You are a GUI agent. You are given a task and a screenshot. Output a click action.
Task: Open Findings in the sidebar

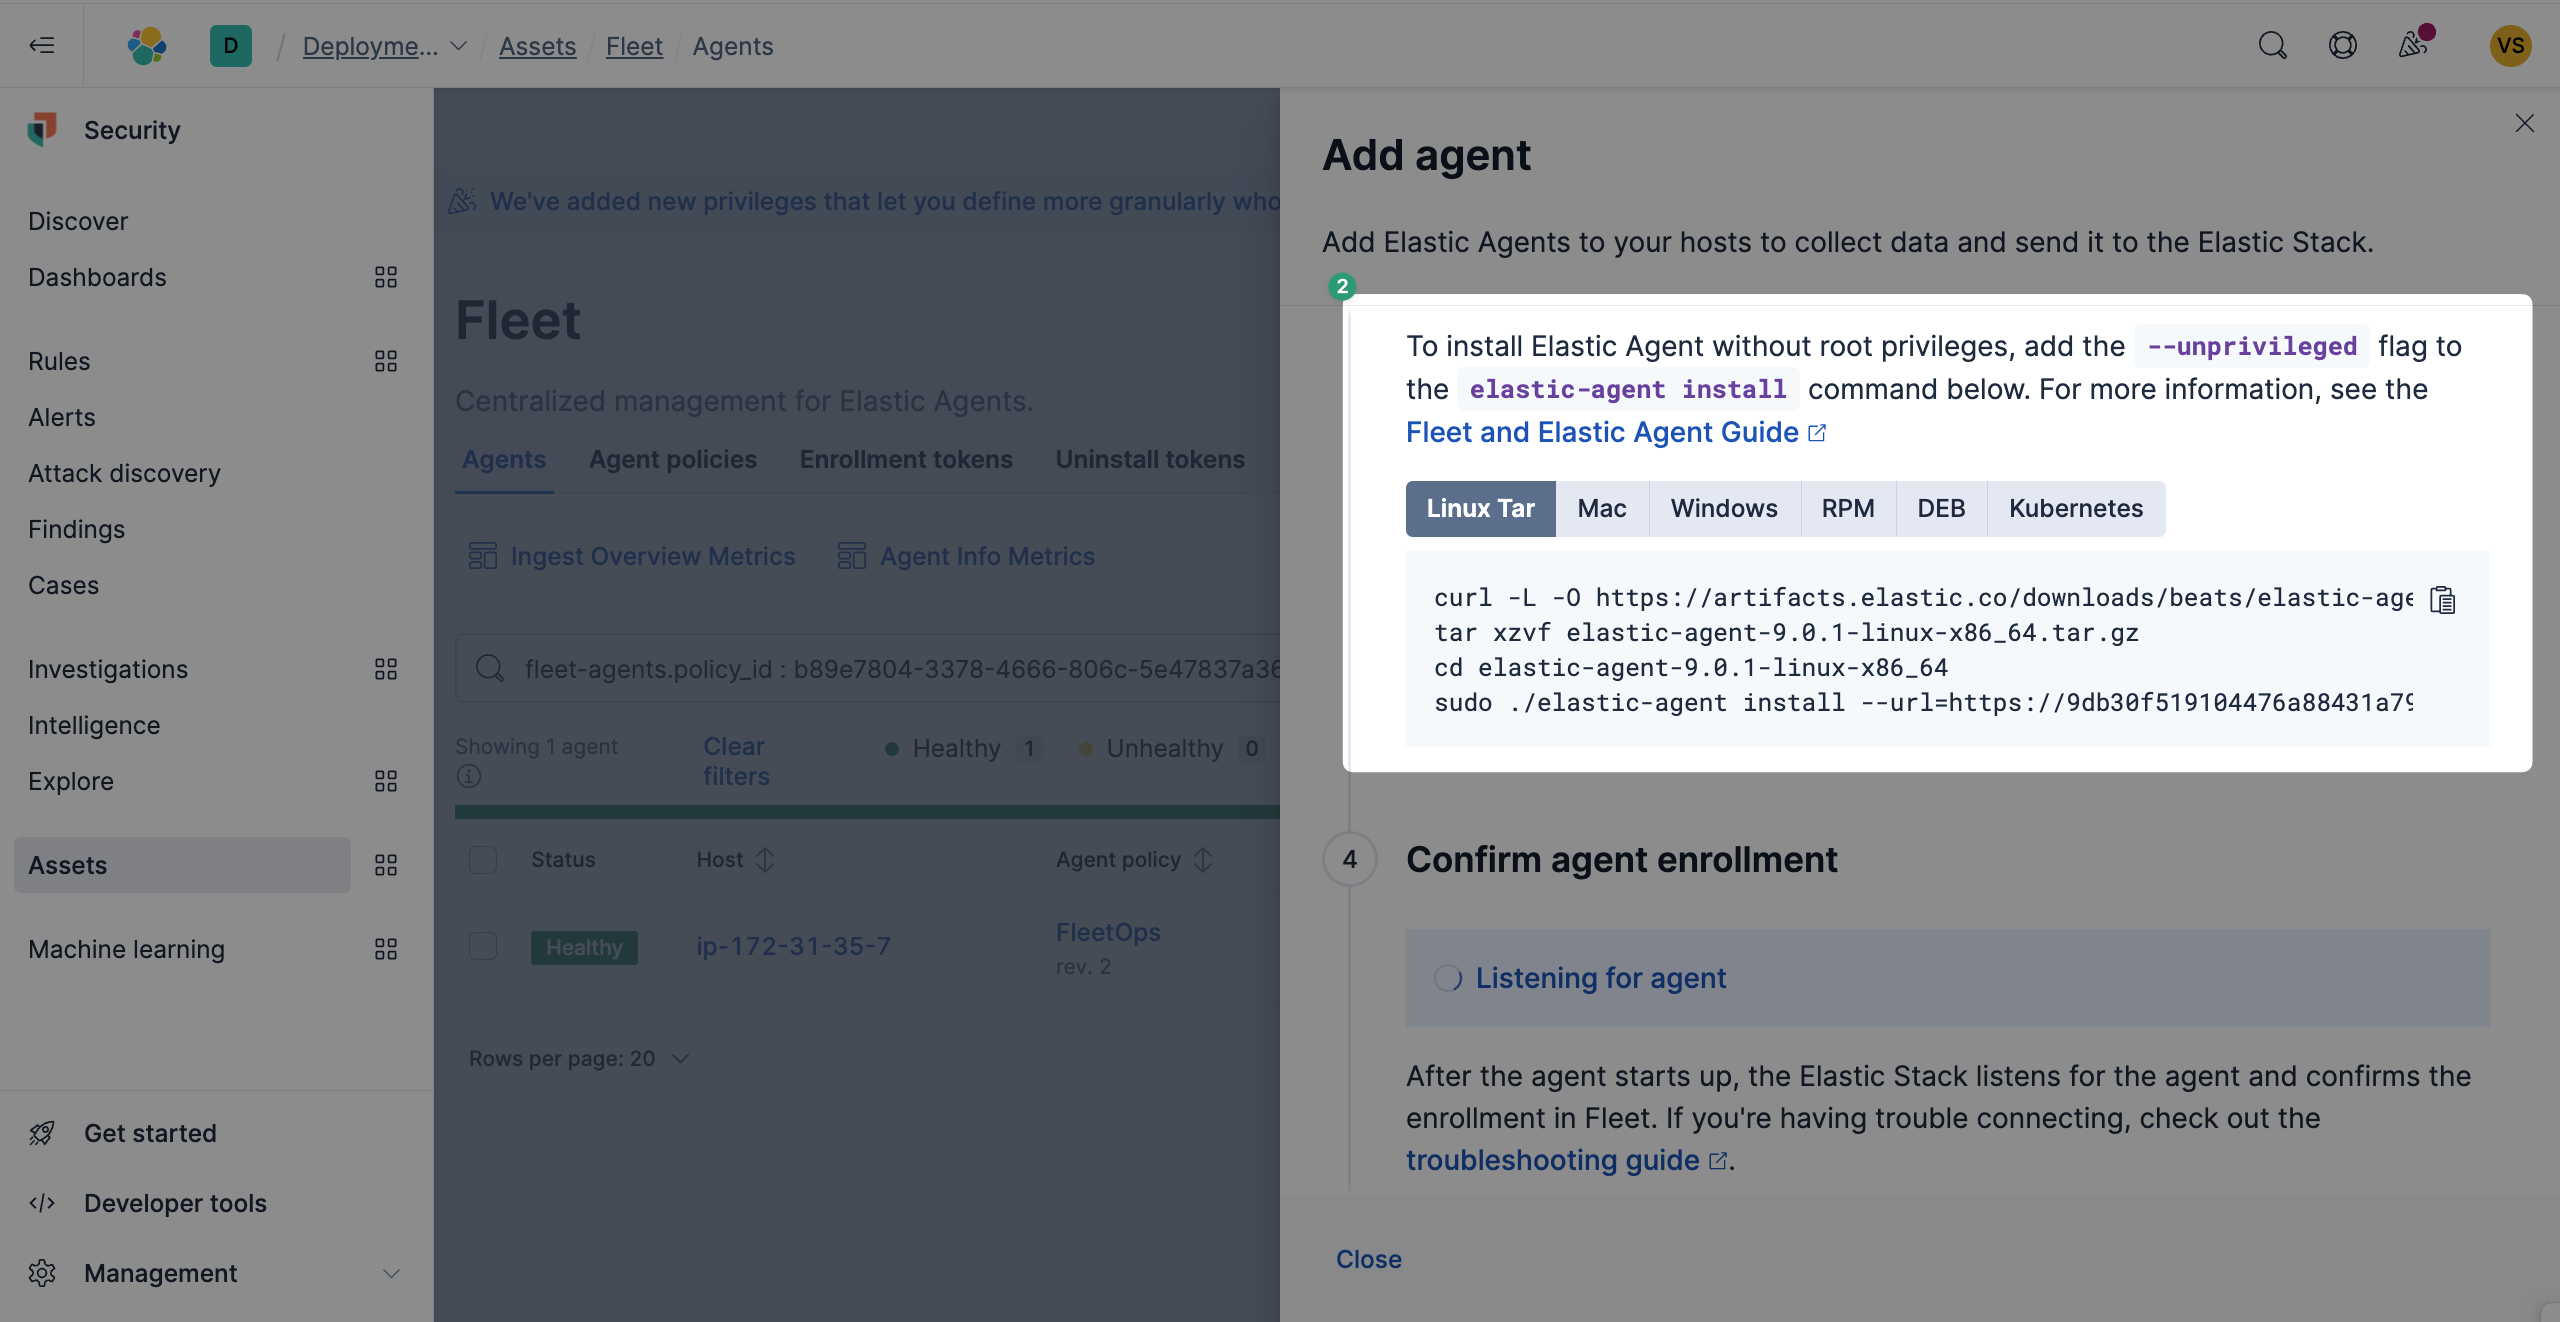pyautogui.click(x=76, y=529)
